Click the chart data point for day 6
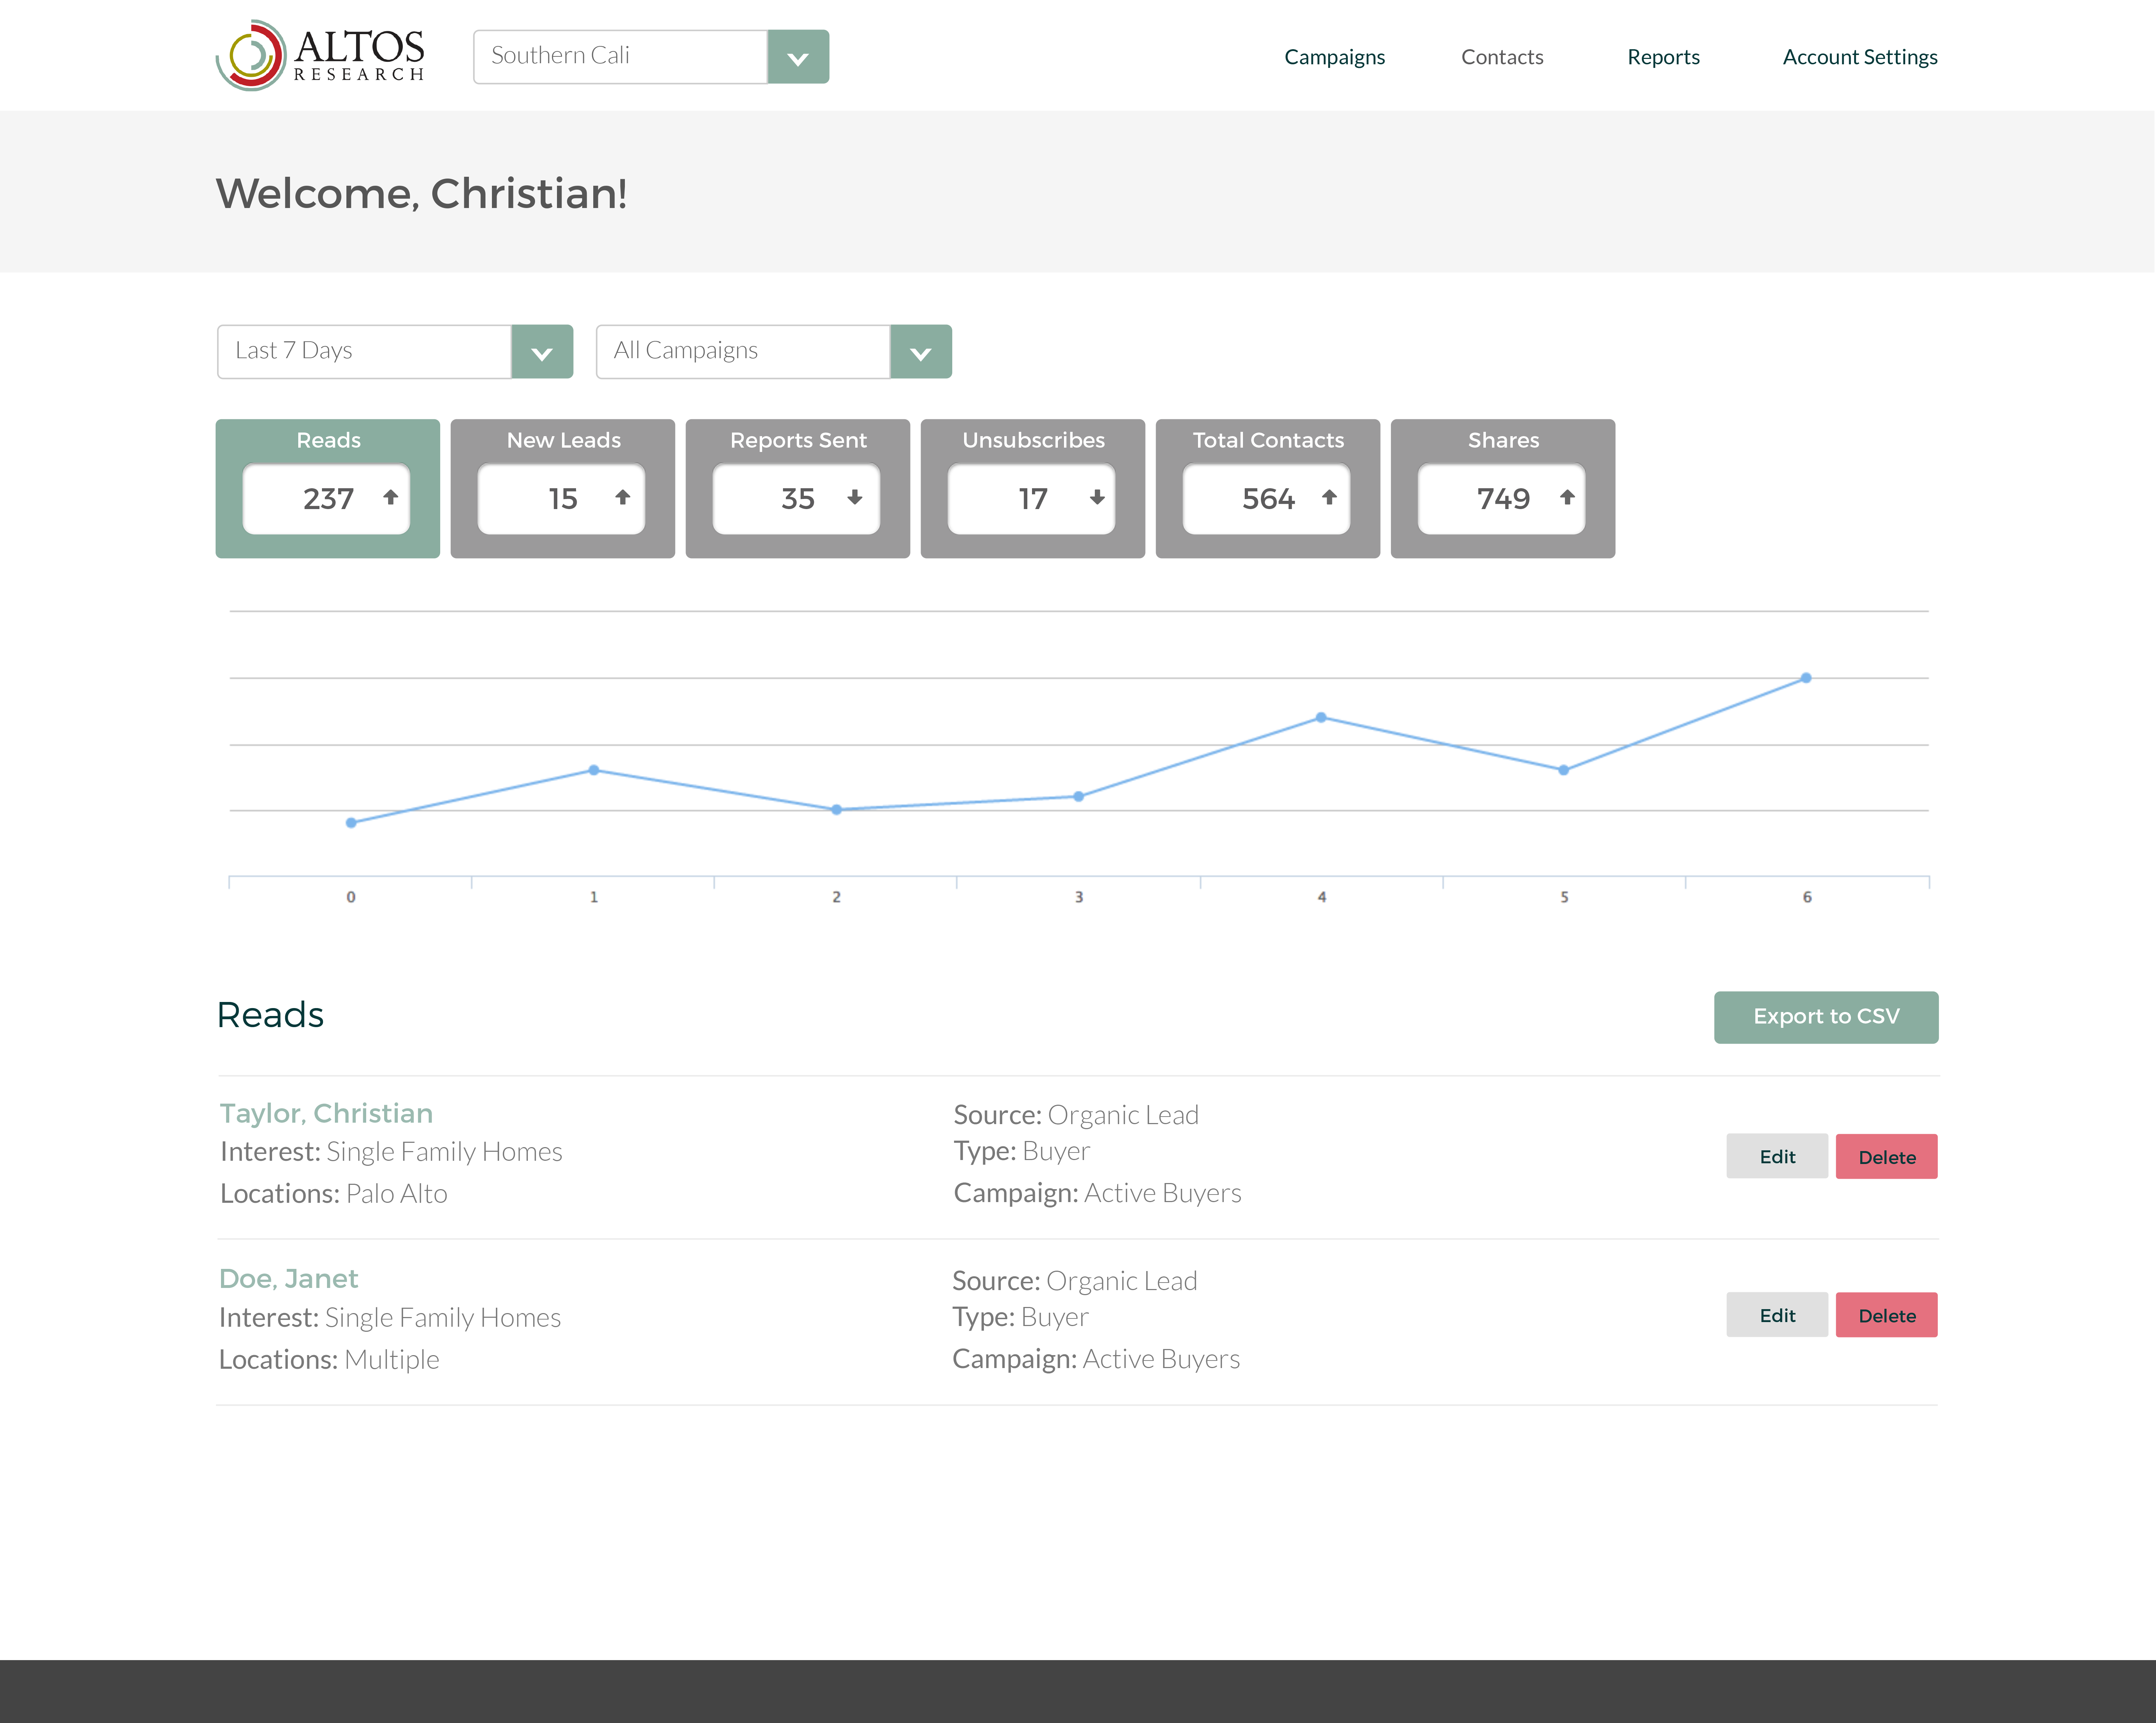The width and height of the screenshot is (2156, 1723). click(x=1806, y=678)
